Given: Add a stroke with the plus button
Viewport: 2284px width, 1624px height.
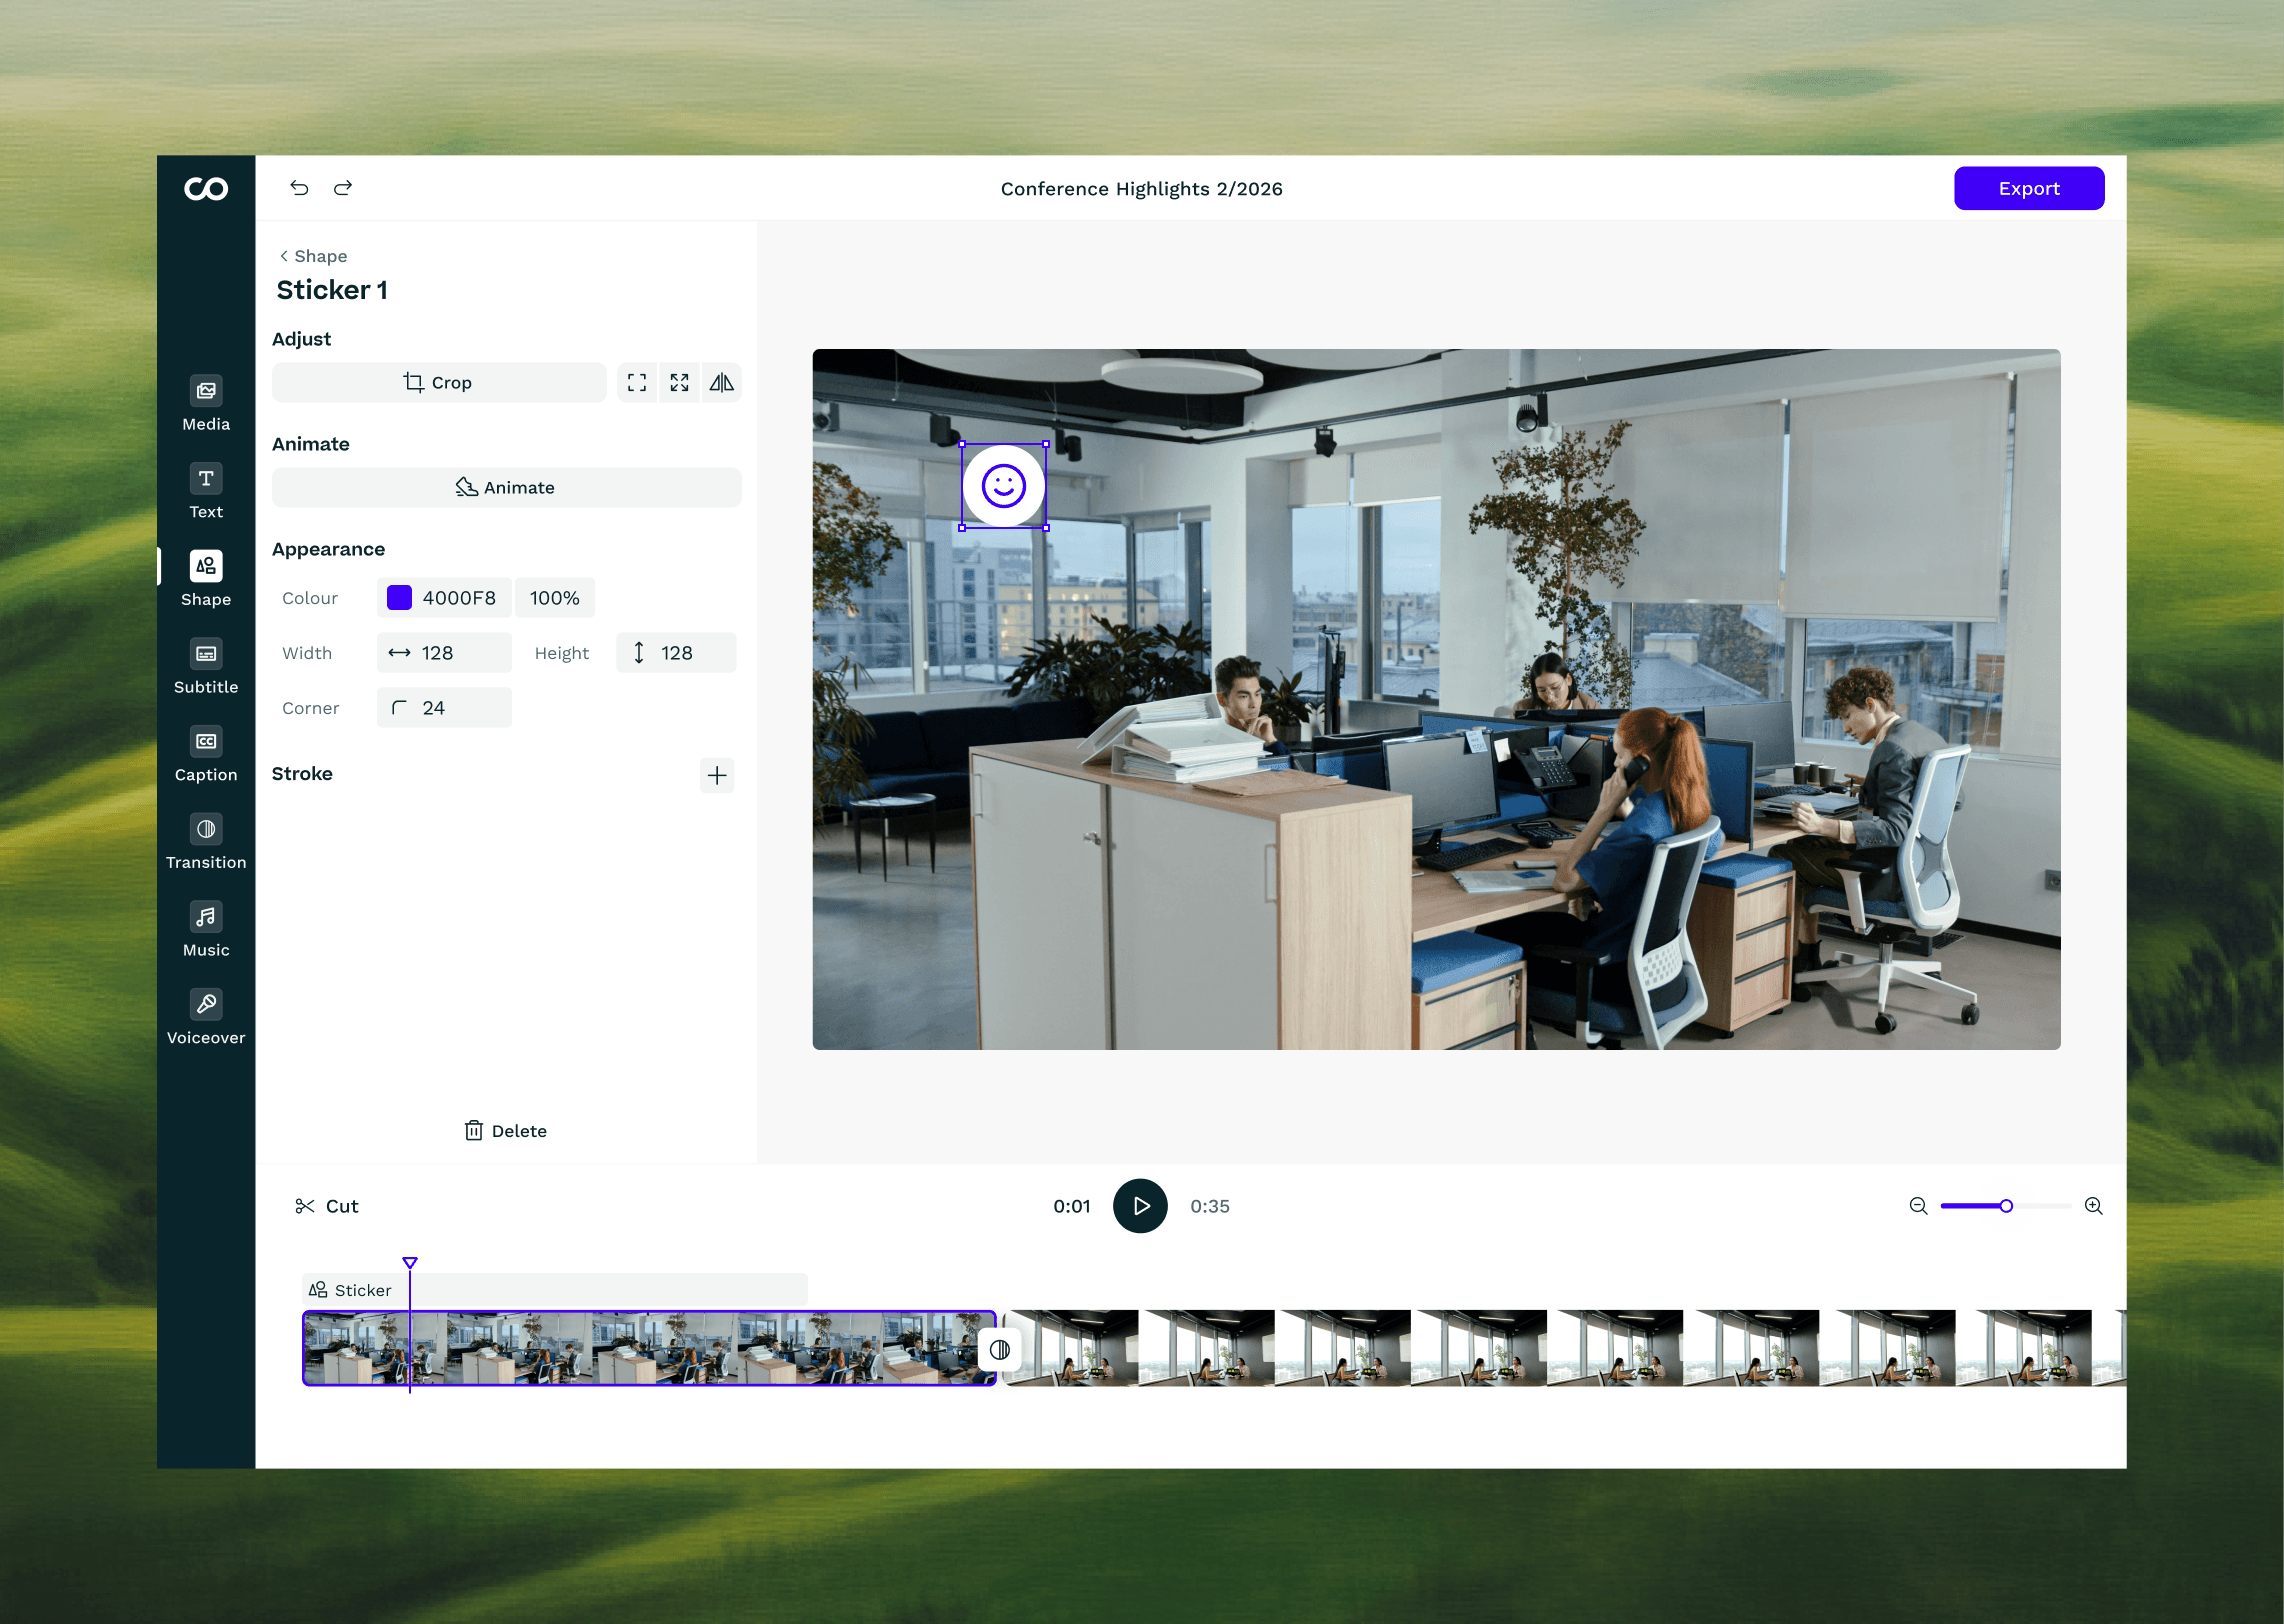Looking at the screenshot, I should point(717,775).
